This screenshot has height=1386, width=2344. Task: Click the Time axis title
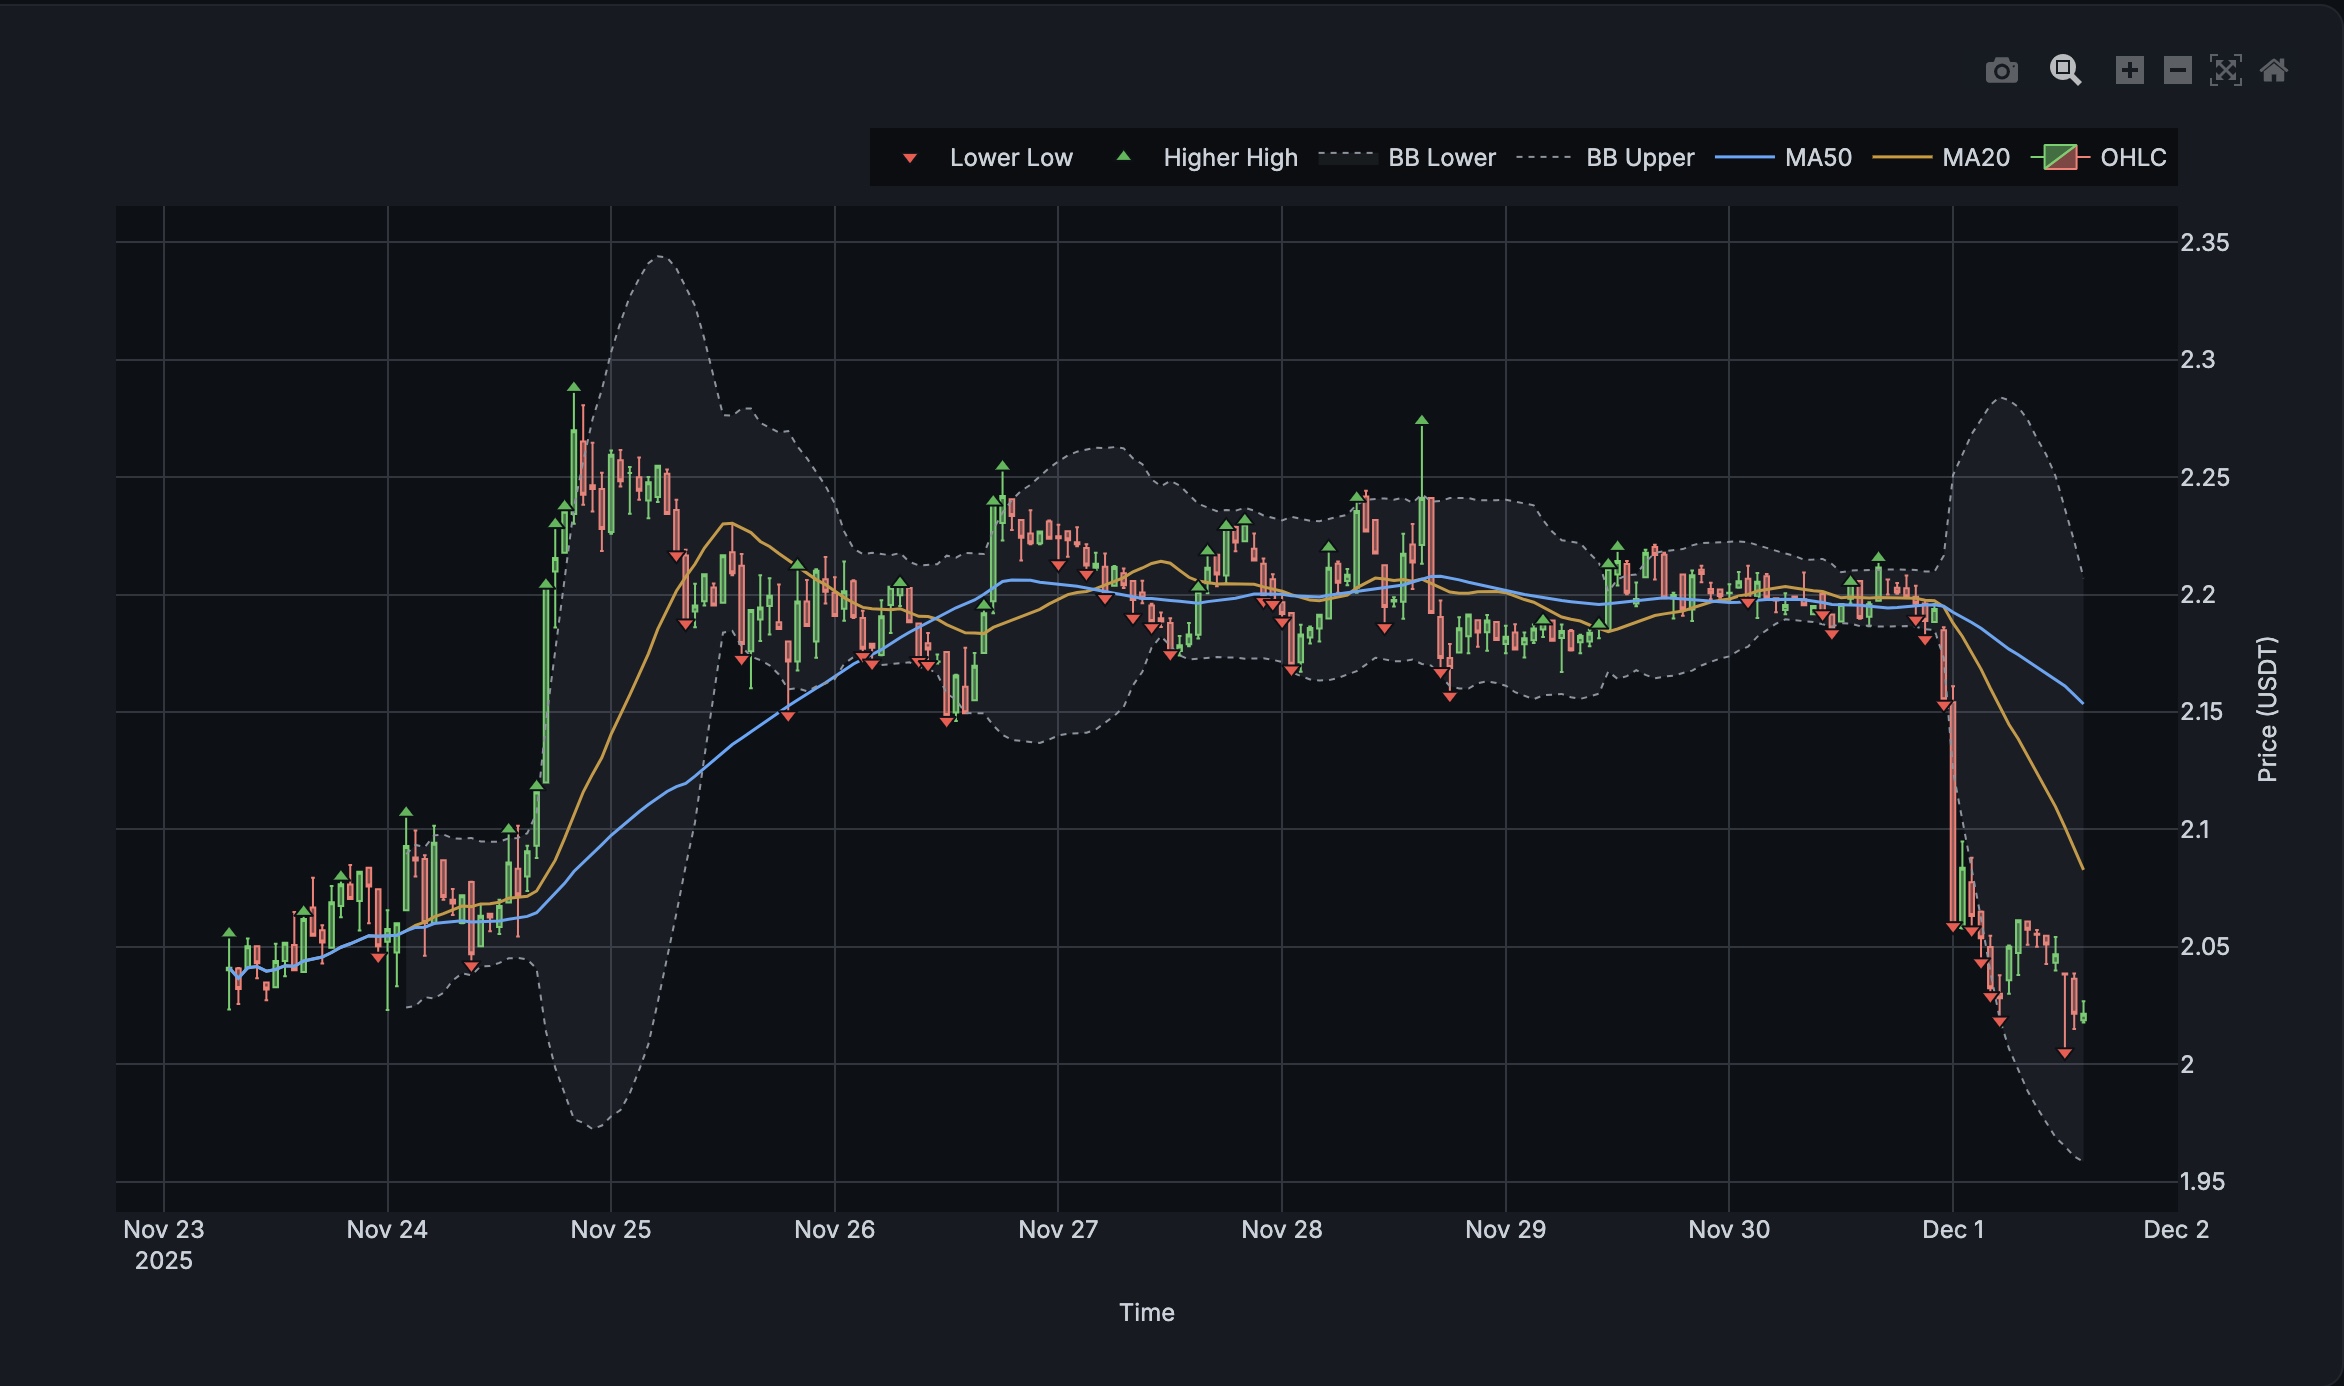click(x=1146, y=1312)
